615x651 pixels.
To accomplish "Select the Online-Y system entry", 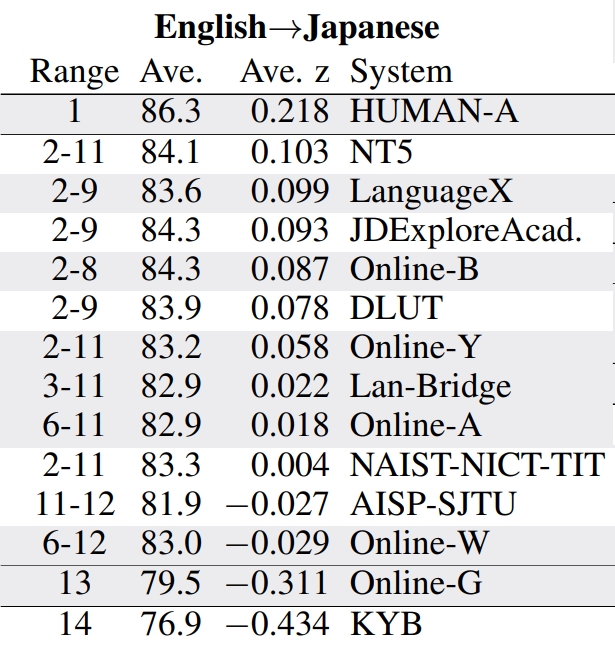I will [415, 348].
